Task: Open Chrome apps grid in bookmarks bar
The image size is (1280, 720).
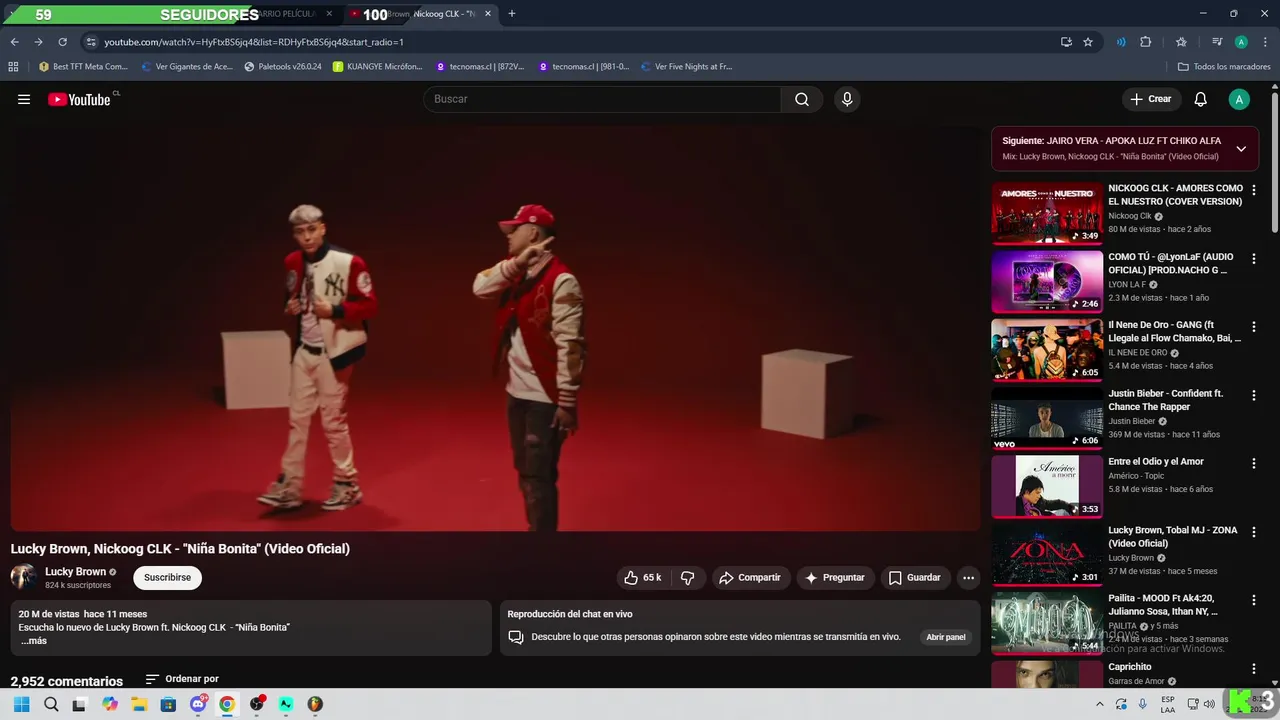Action: (13, 67)
